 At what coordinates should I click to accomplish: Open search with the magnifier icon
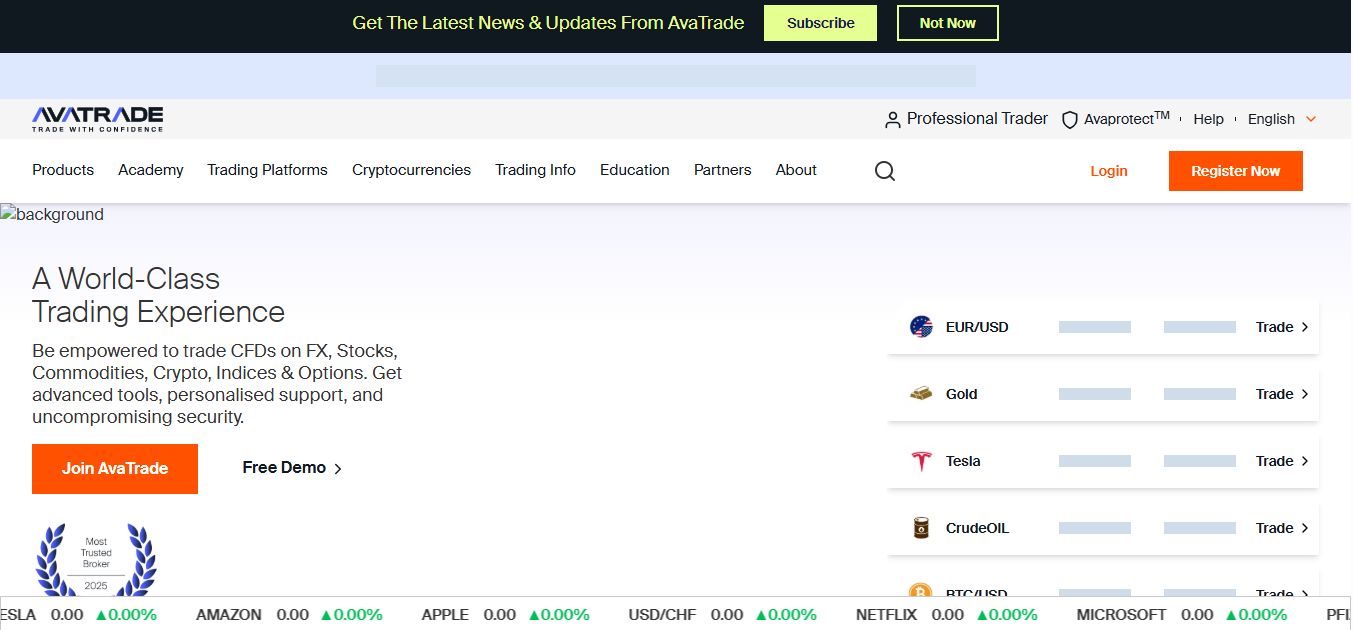(x=884, y=171)
